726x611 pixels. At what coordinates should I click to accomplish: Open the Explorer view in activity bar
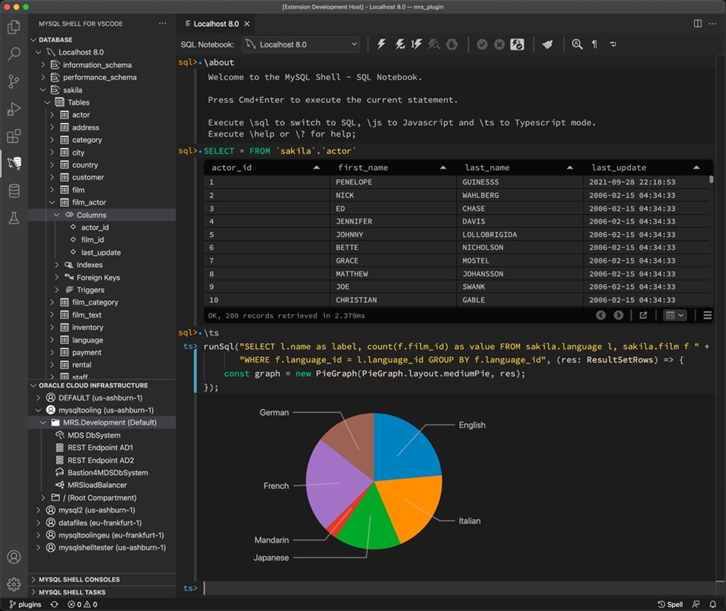pos(14,27)
